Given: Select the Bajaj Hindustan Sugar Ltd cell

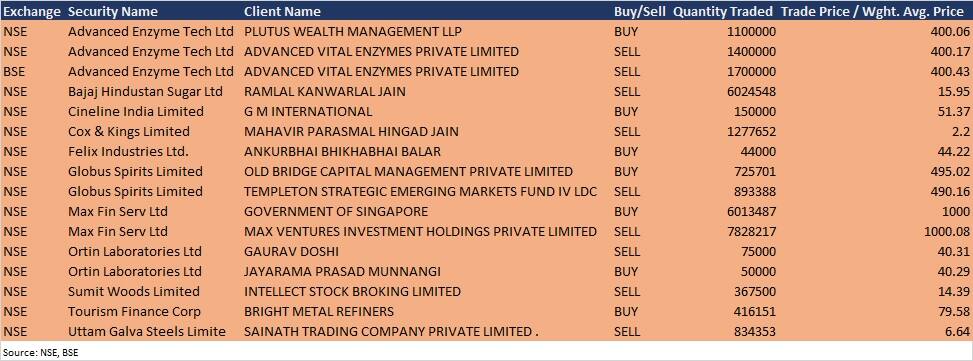Looking at the screenshot, I should click(145, 92).
